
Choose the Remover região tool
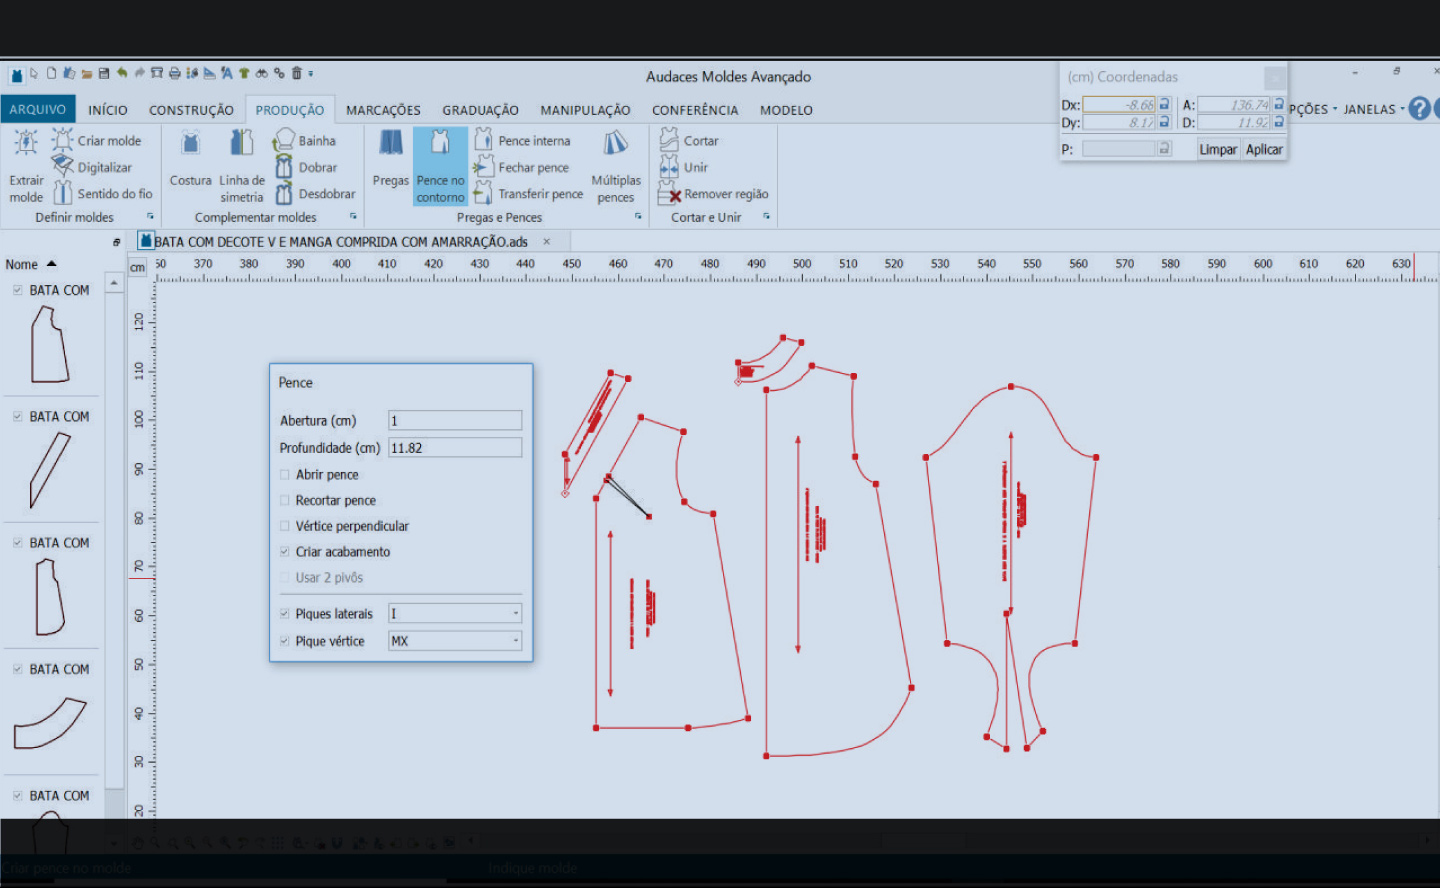(x=714, y=193)
